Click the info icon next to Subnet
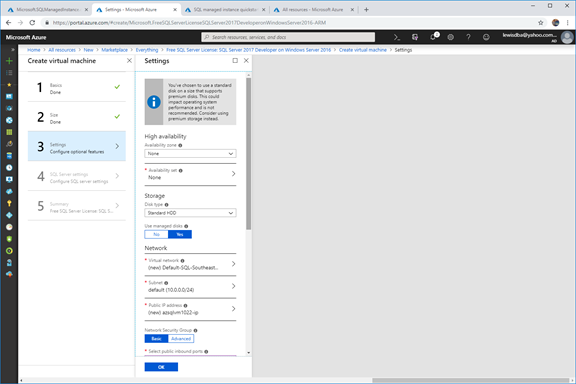 click(x=166, y=283)
